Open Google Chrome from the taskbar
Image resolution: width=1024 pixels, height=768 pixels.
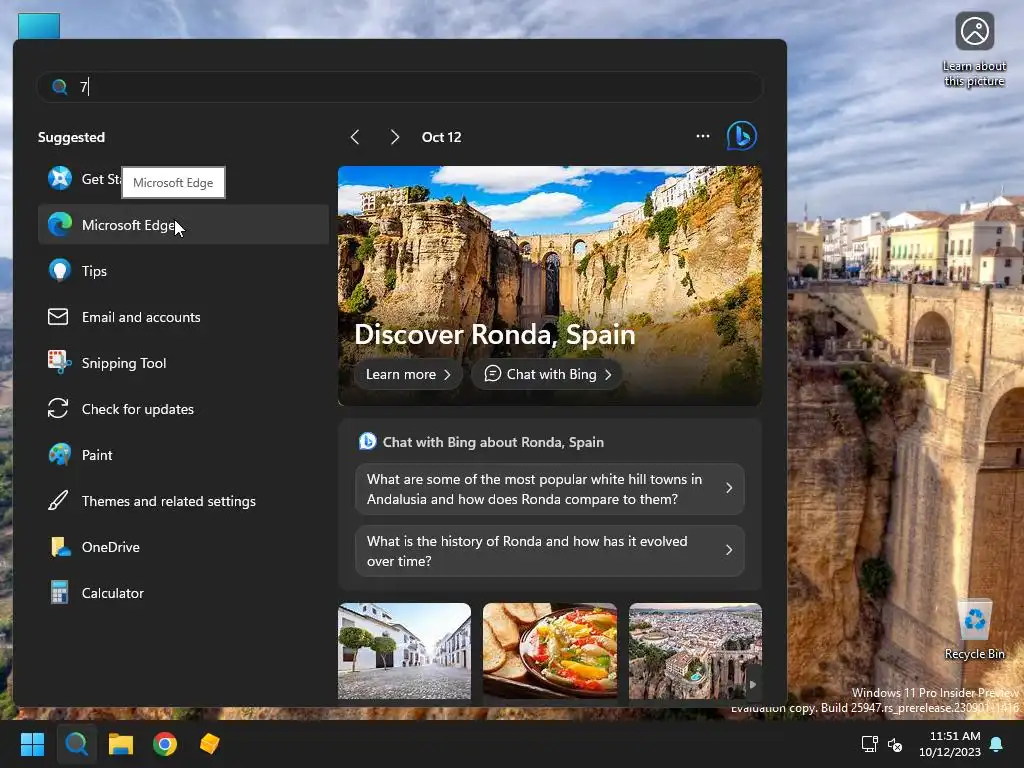pos(165,744)
